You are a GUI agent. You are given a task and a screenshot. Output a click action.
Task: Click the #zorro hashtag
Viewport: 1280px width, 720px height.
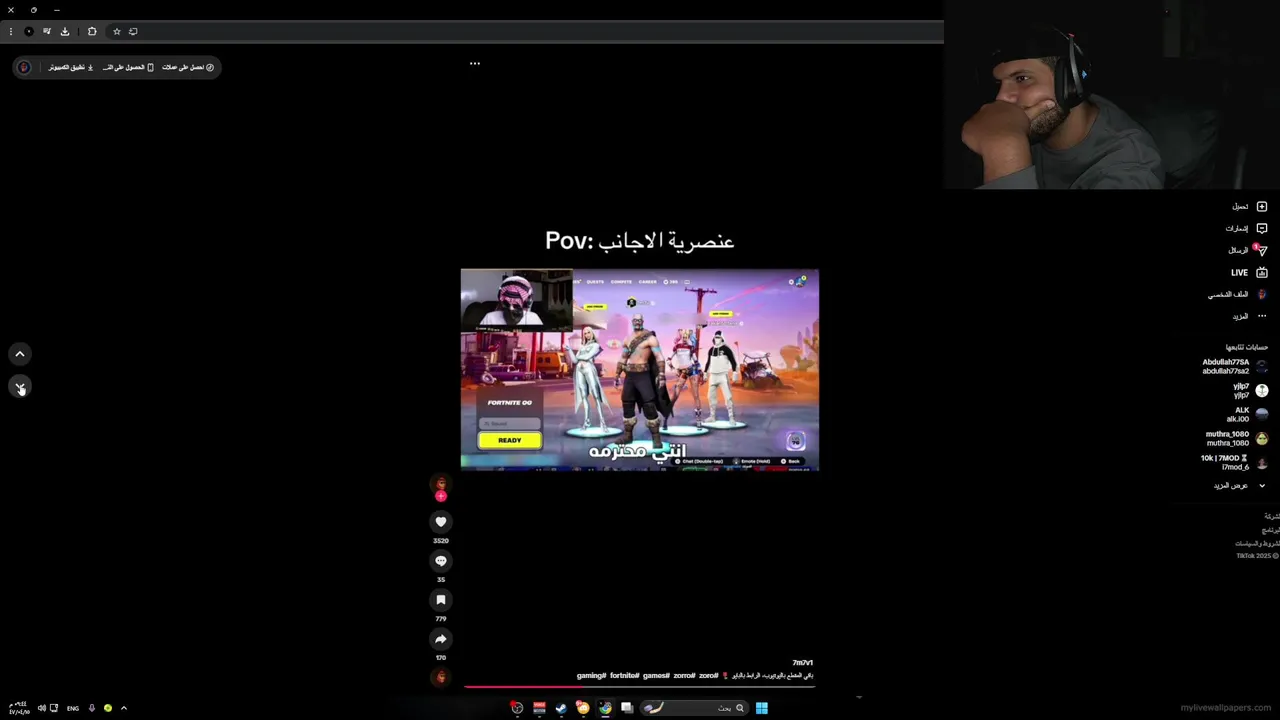tap(684, 676)
